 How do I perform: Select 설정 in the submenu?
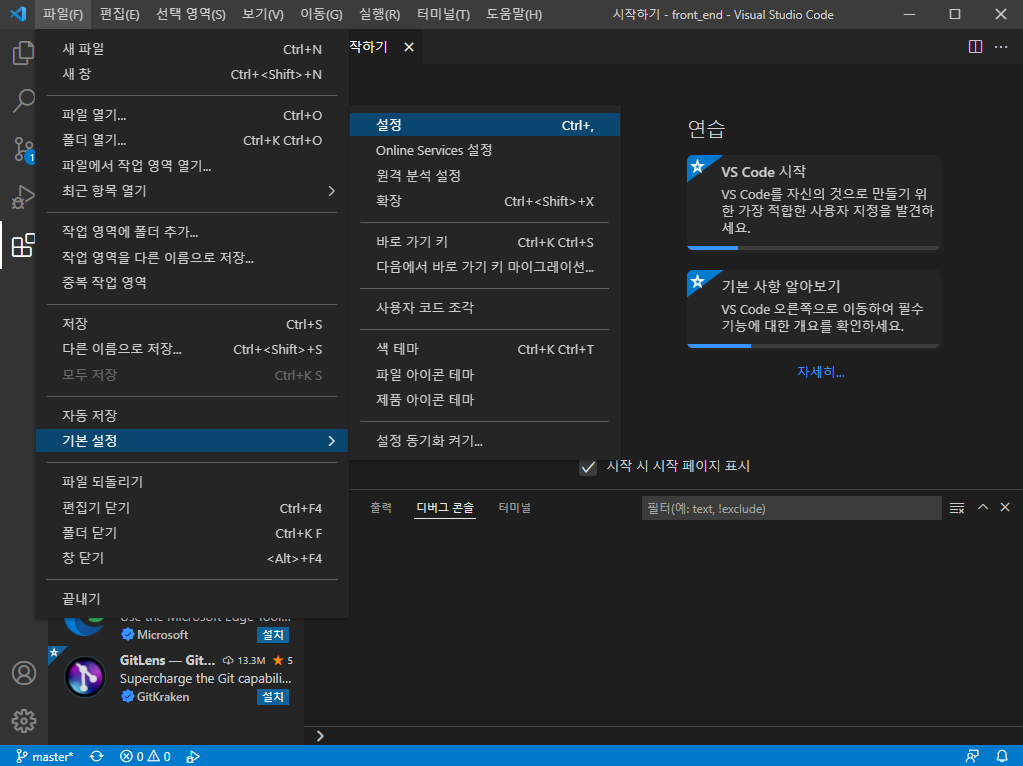click(485, 125)
